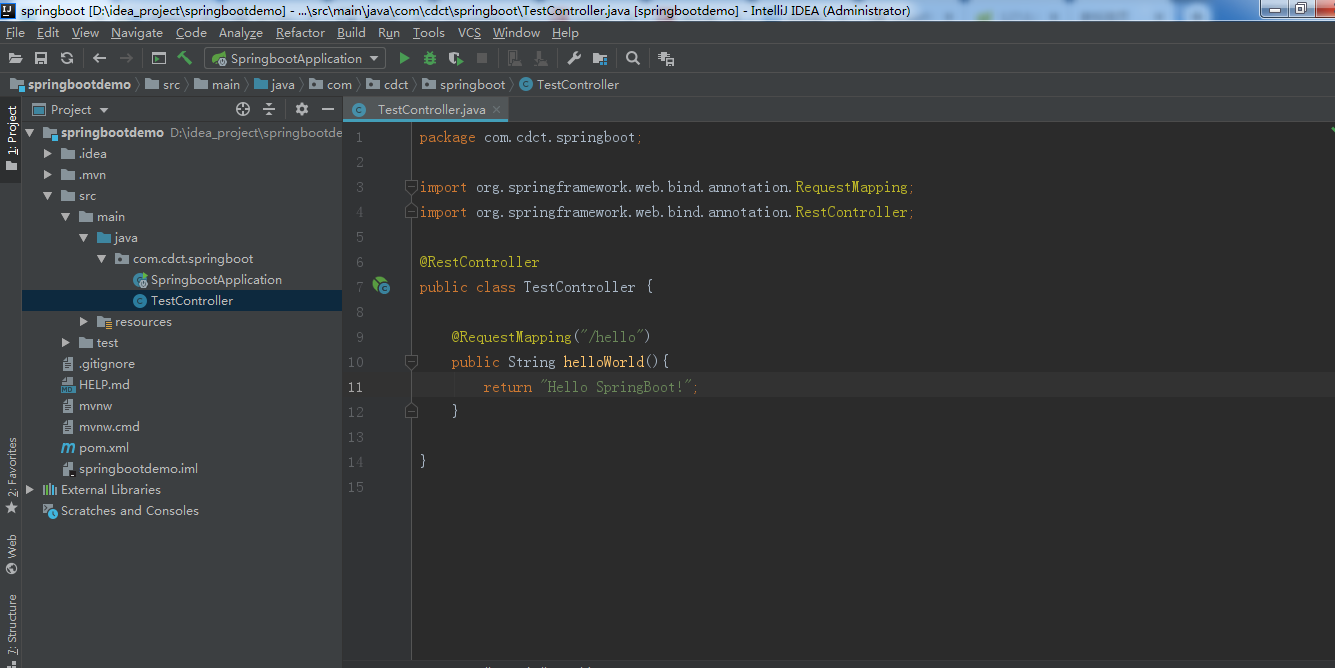Place cursor on line 11 return statement
The image size is (1335, 668).
590,387
